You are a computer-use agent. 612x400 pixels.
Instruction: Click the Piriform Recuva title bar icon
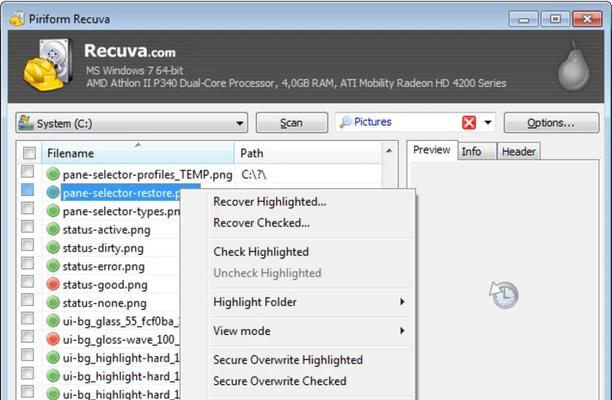pos(17,19)
